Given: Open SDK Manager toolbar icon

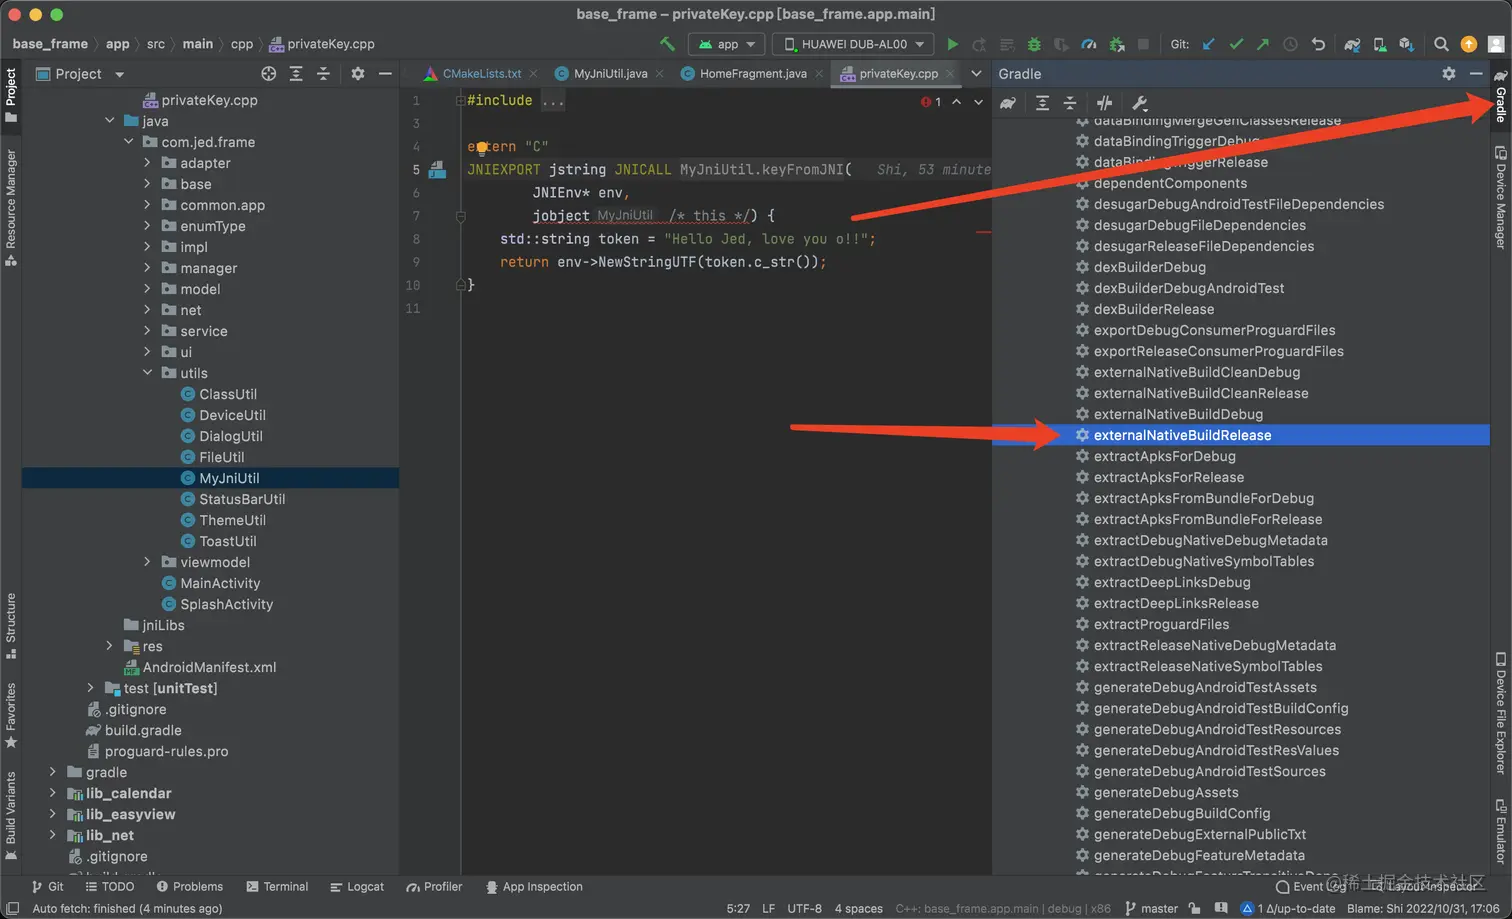Looking at the screenshot, I should coord(1407,44).
